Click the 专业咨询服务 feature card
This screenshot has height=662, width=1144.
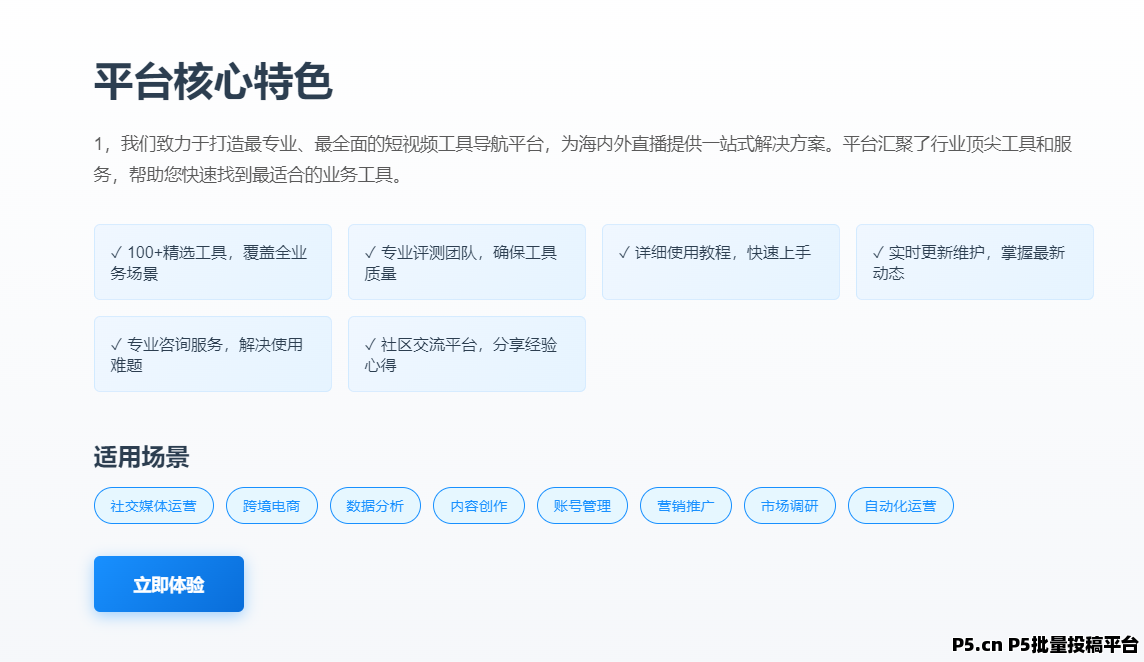tap(213, 353)
